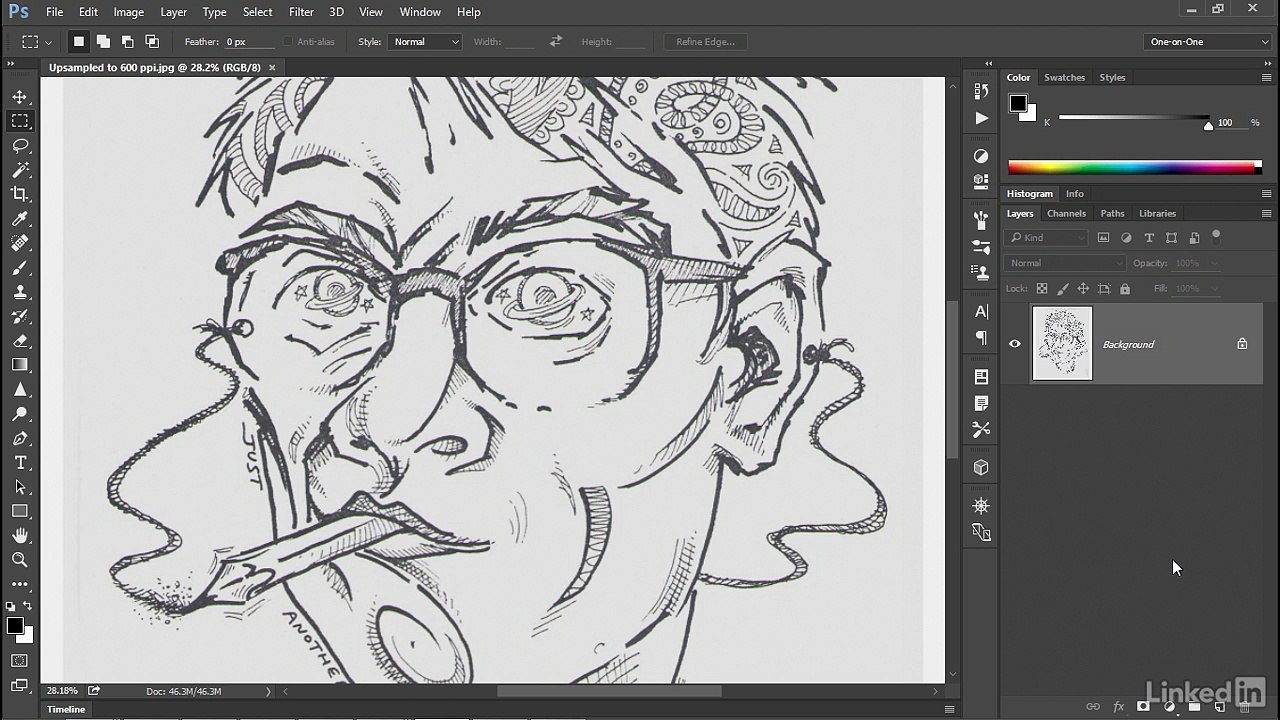The height and width of the screenshot is (720, 1280).
Task: Select the Lasso tool
Action: [20, 146]
